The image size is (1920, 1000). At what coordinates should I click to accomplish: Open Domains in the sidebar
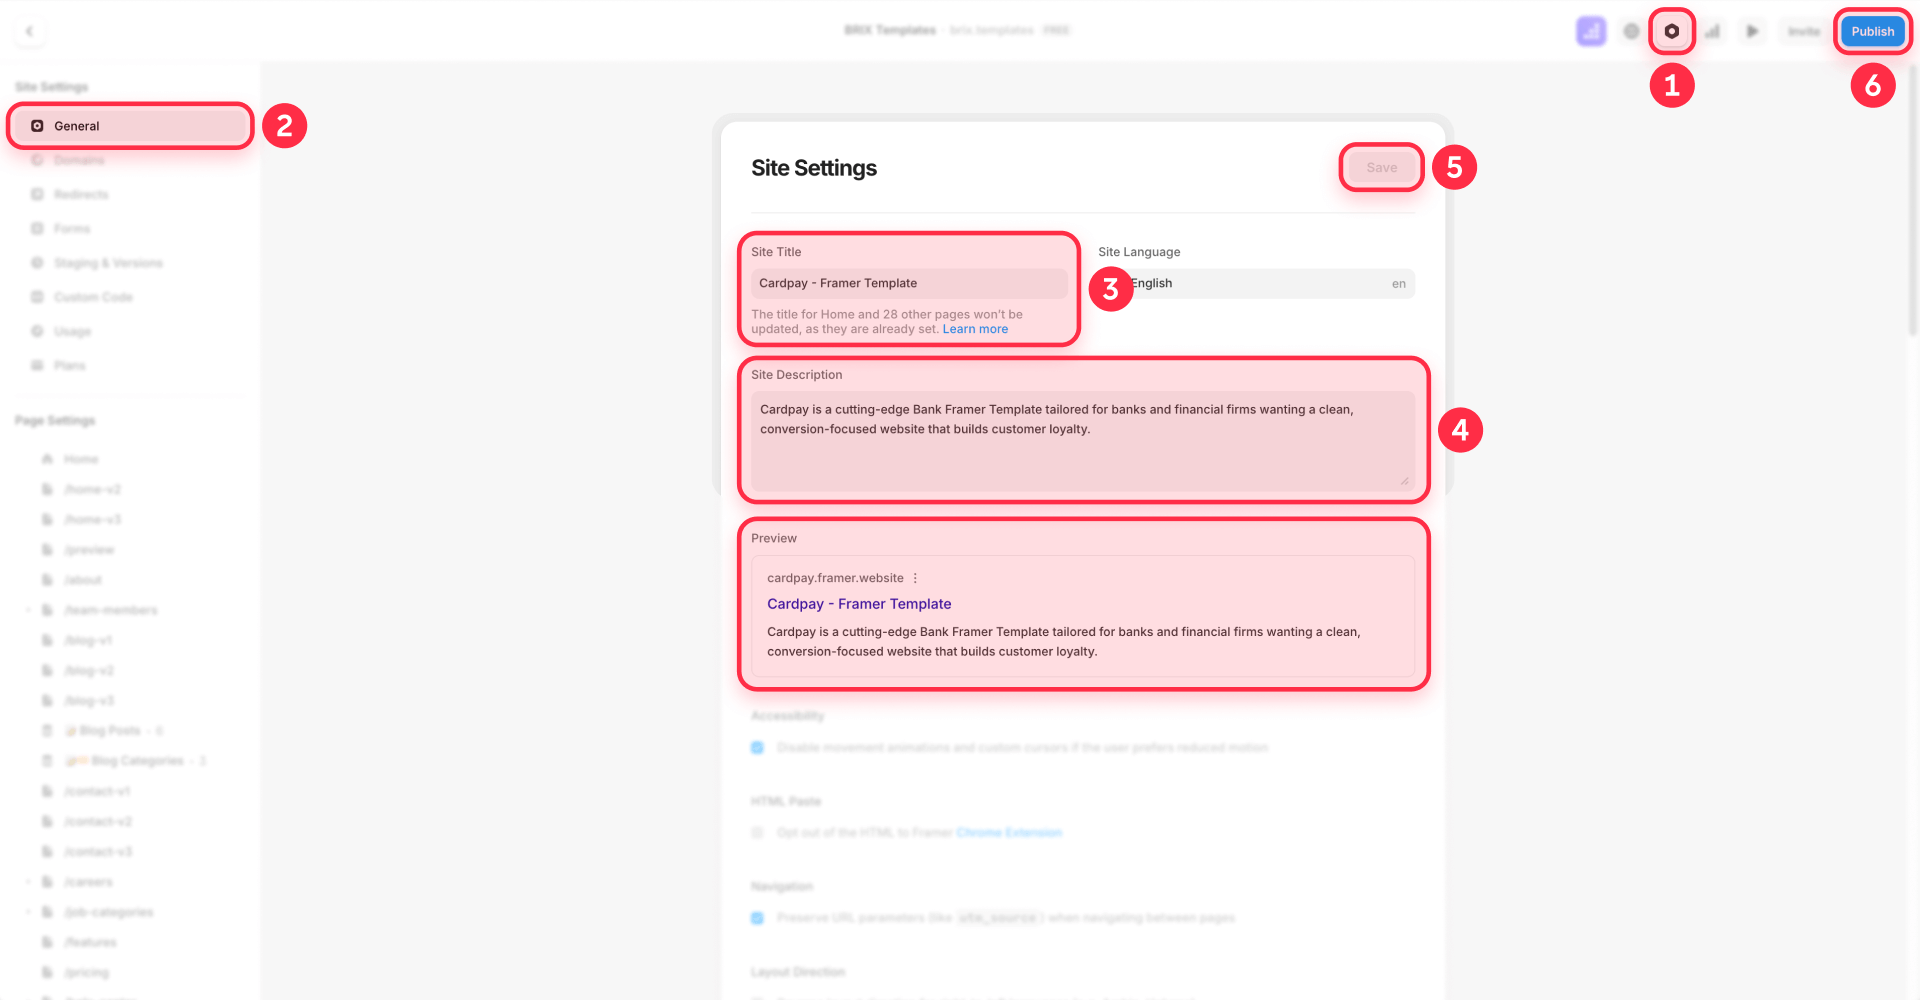pyautogui.click(x=79, y=160)
